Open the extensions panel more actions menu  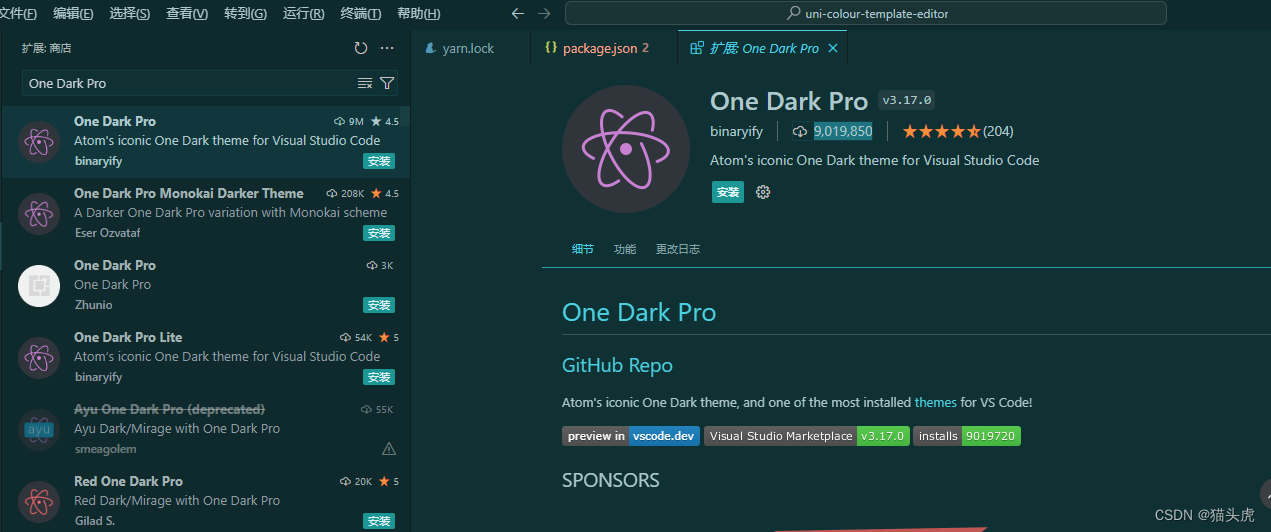(x=387, y=48)
